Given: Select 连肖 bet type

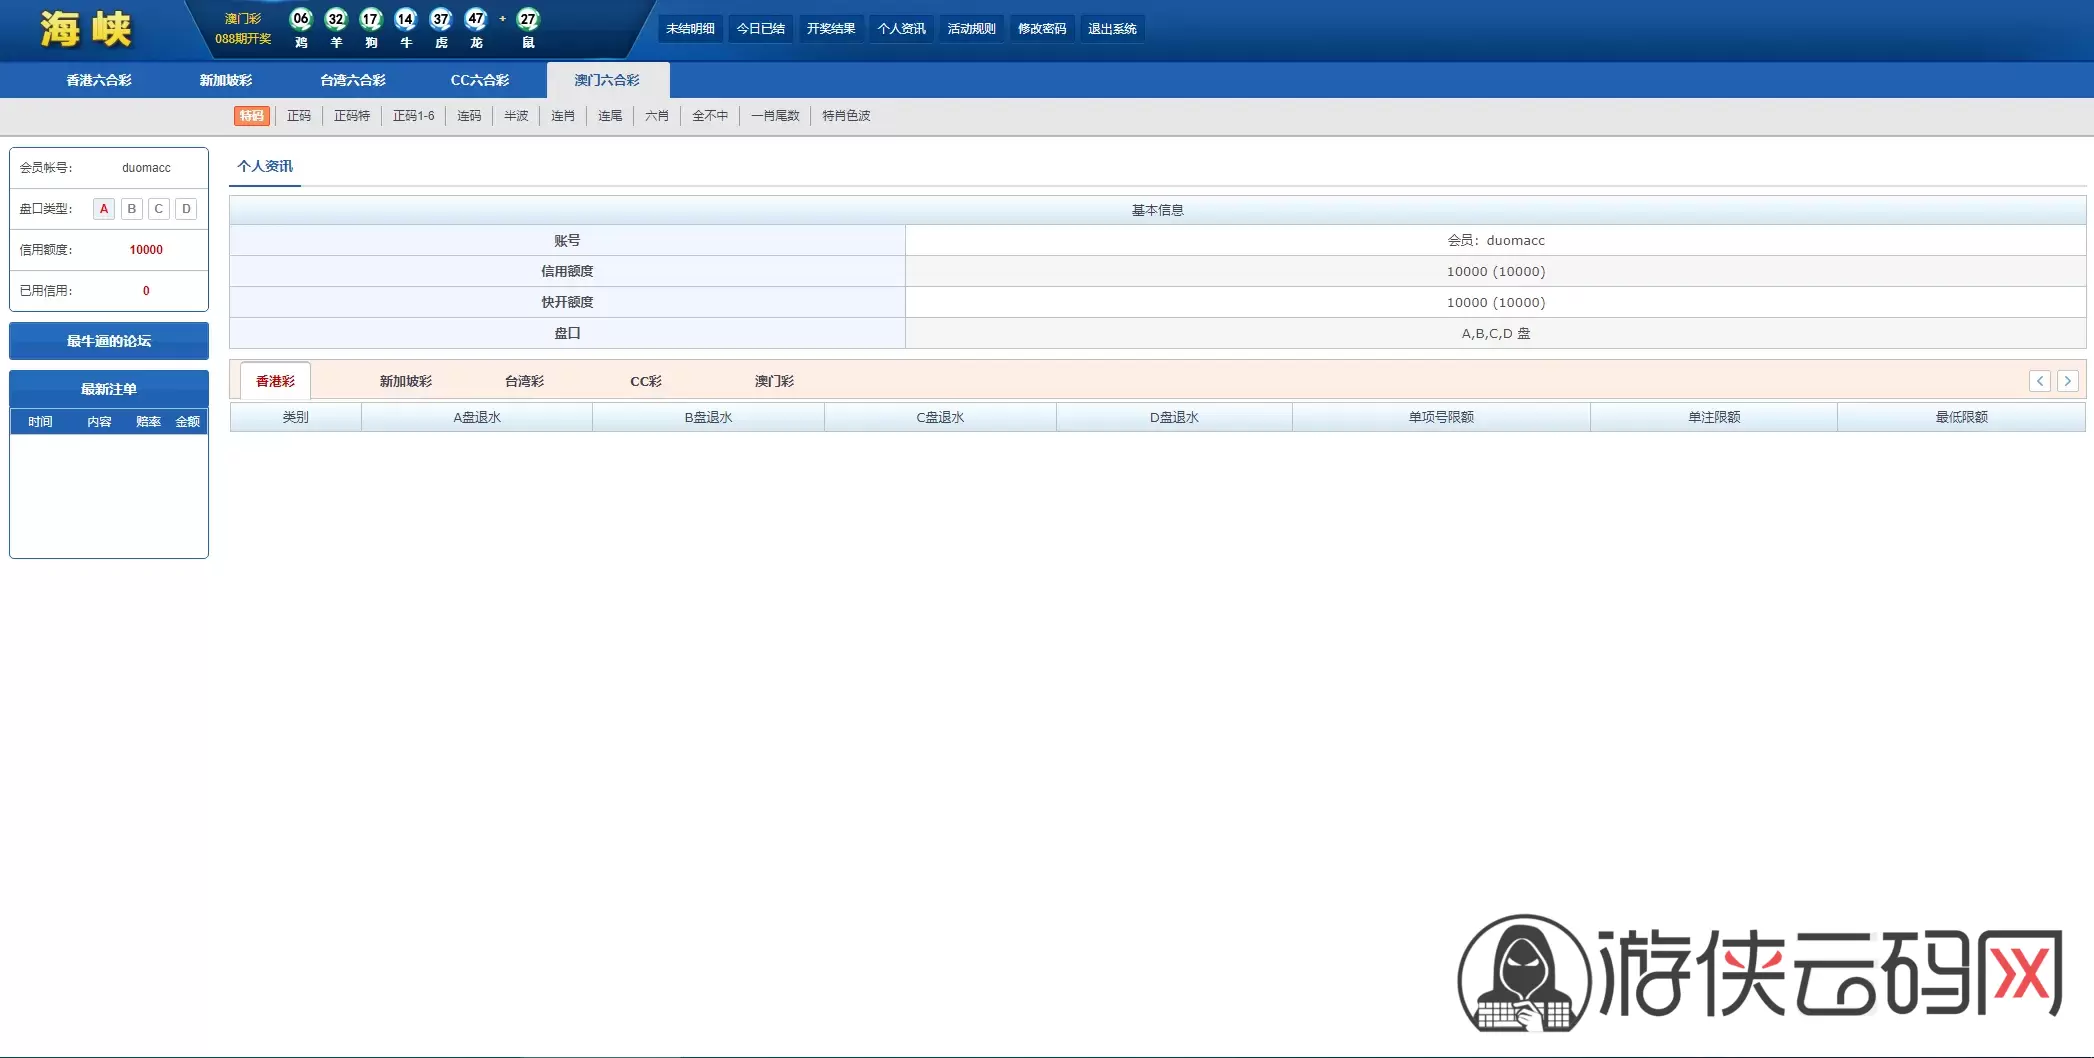Looking at the screenshot, I should tap(563, 116).
